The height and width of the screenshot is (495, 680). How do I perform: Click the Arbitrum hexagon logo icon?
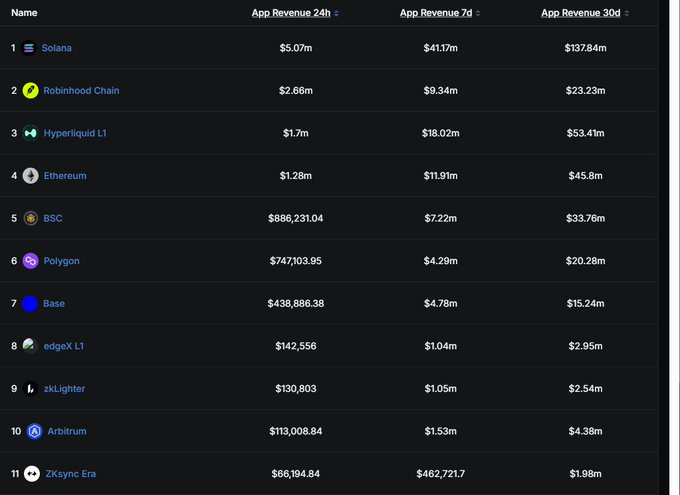pyautogui.click(x=34, y=431)
